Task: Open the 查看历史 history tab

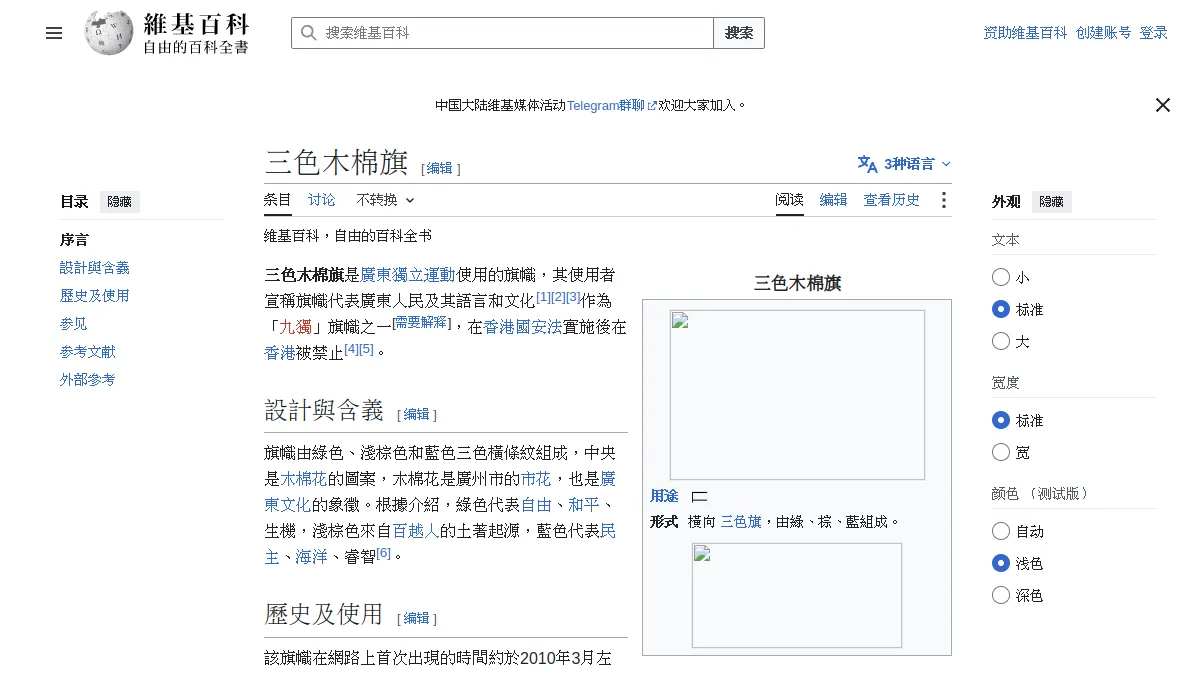Action: pyautogui.click(x=892, y=200)
